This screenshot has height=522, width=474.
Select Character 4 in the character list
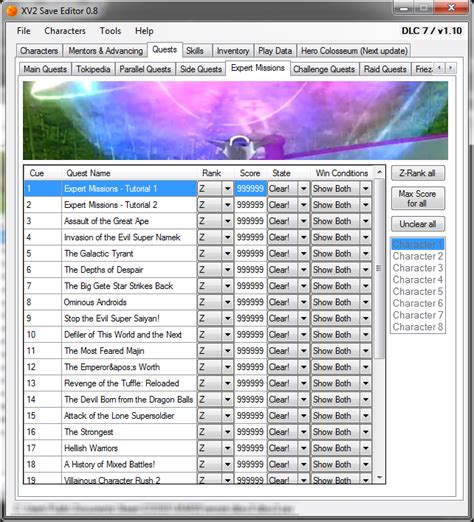417,280
